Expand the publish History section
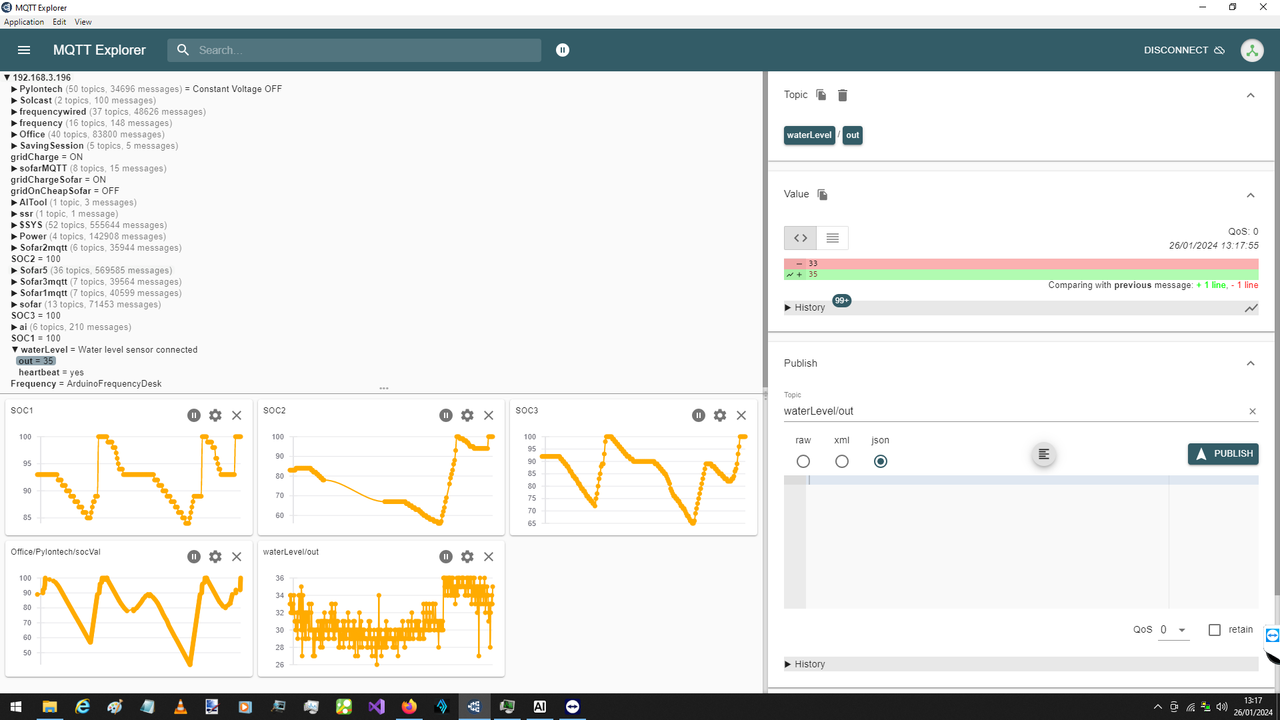Image resolution: width=1280 pixels, height=720 pixels. 805,664
